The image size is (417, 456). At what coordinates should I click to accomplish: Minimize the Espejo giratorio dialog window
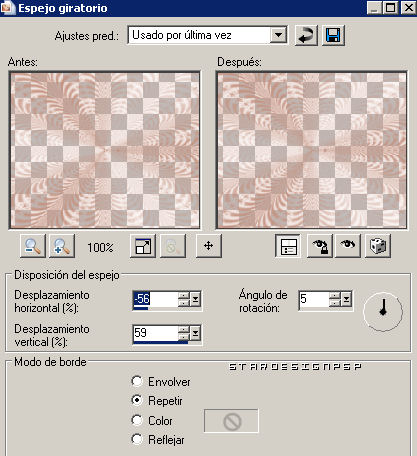pos(375,7)
